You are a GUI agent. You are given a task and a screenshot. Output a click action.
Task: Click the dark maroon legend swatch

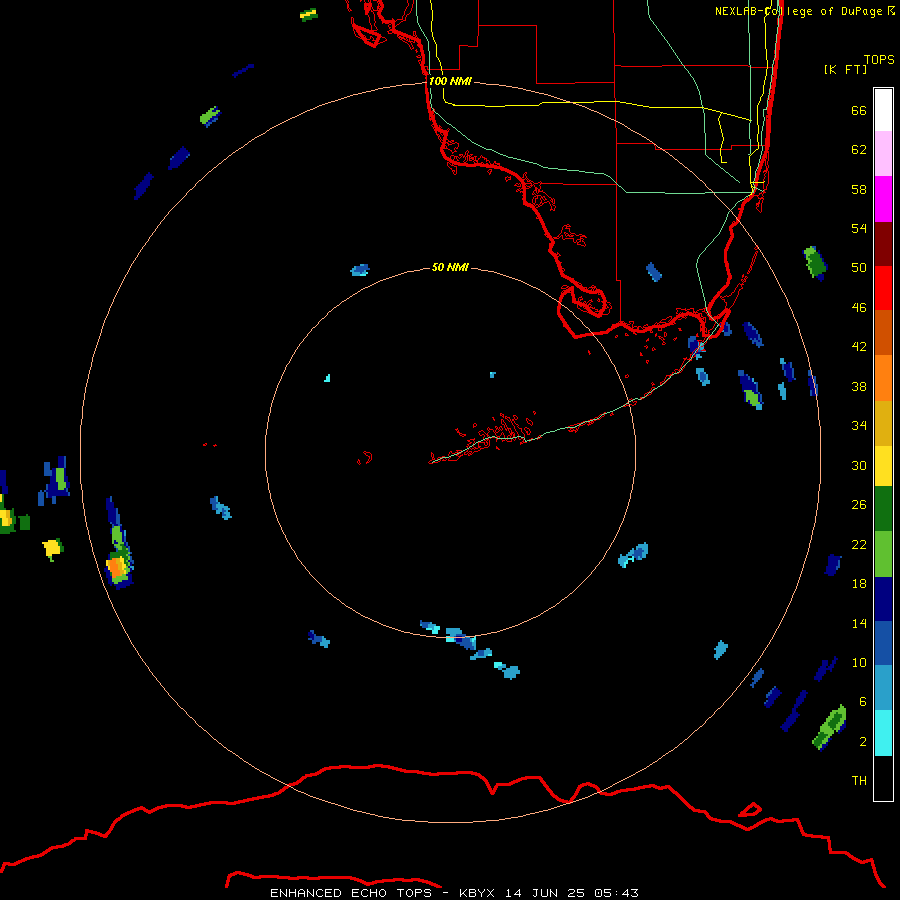[x=883, y=244]
